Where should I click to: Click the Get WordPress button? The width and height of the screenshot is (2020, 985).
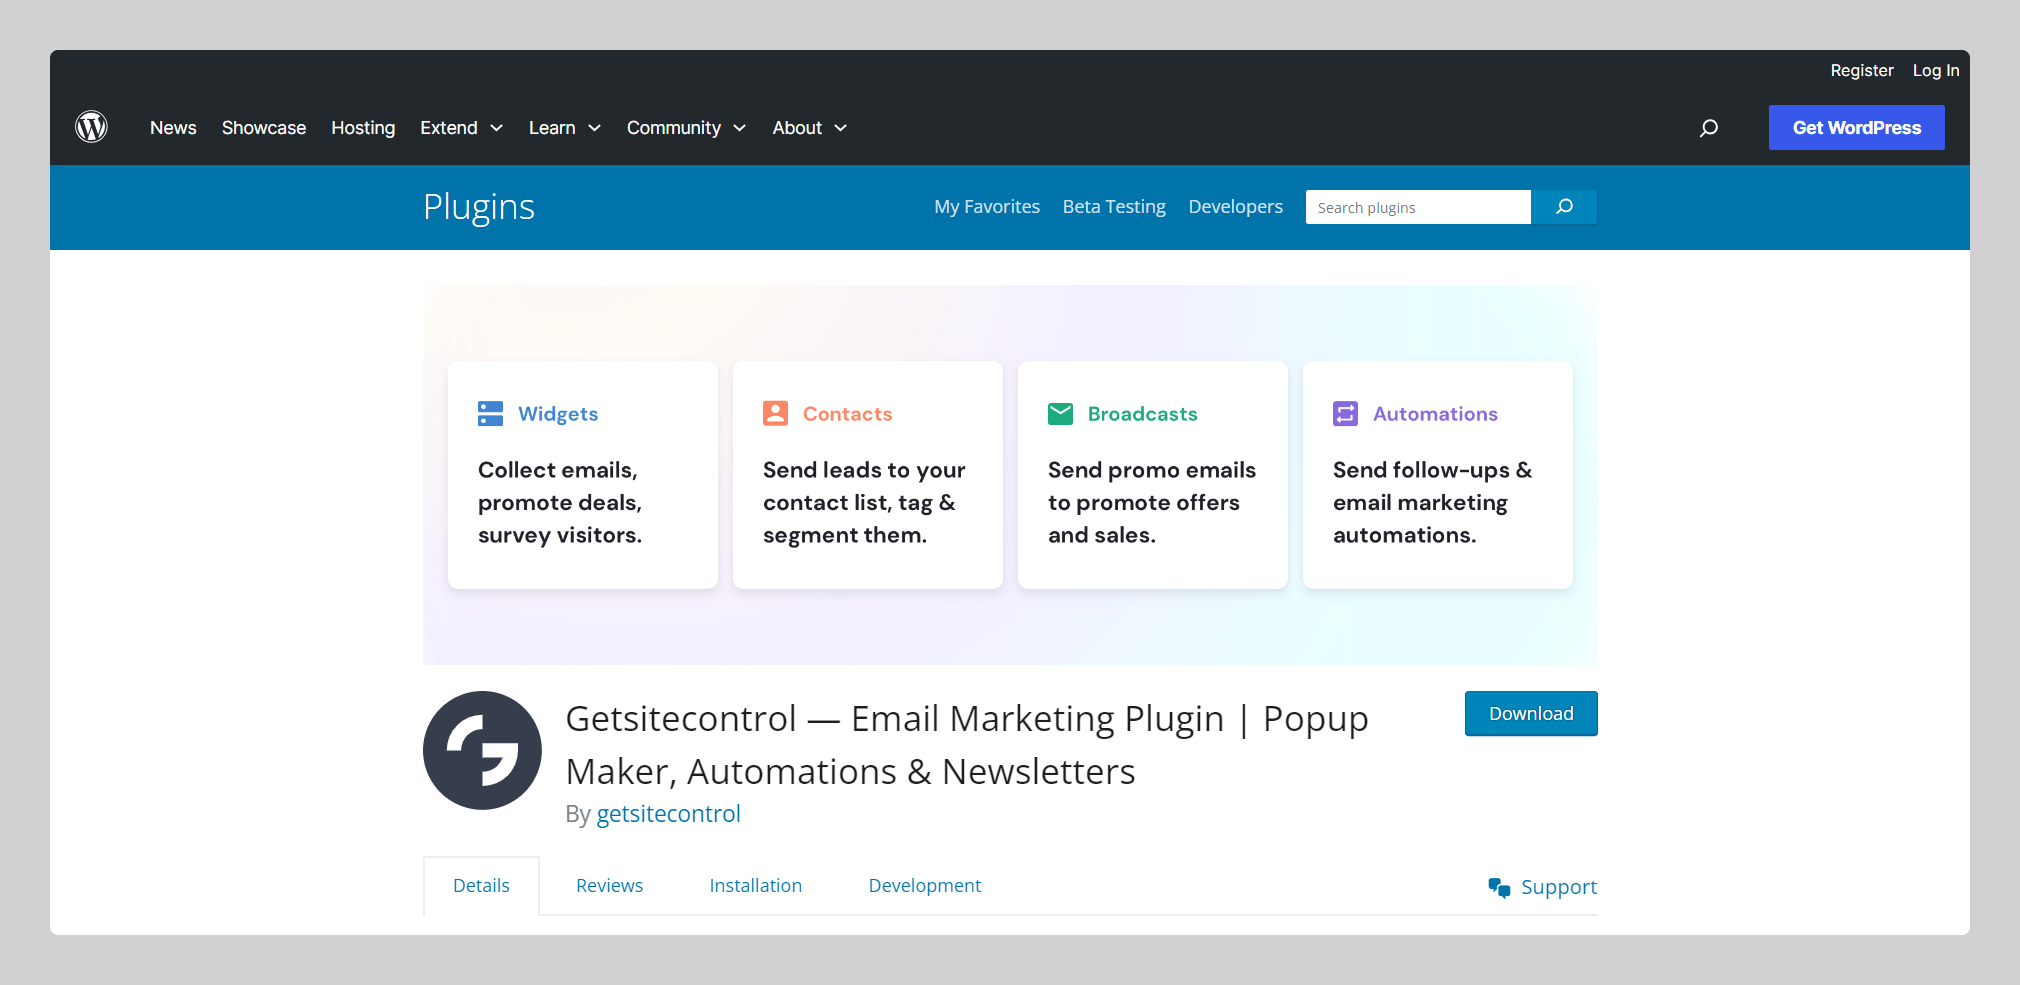(x=1856, y=127)
